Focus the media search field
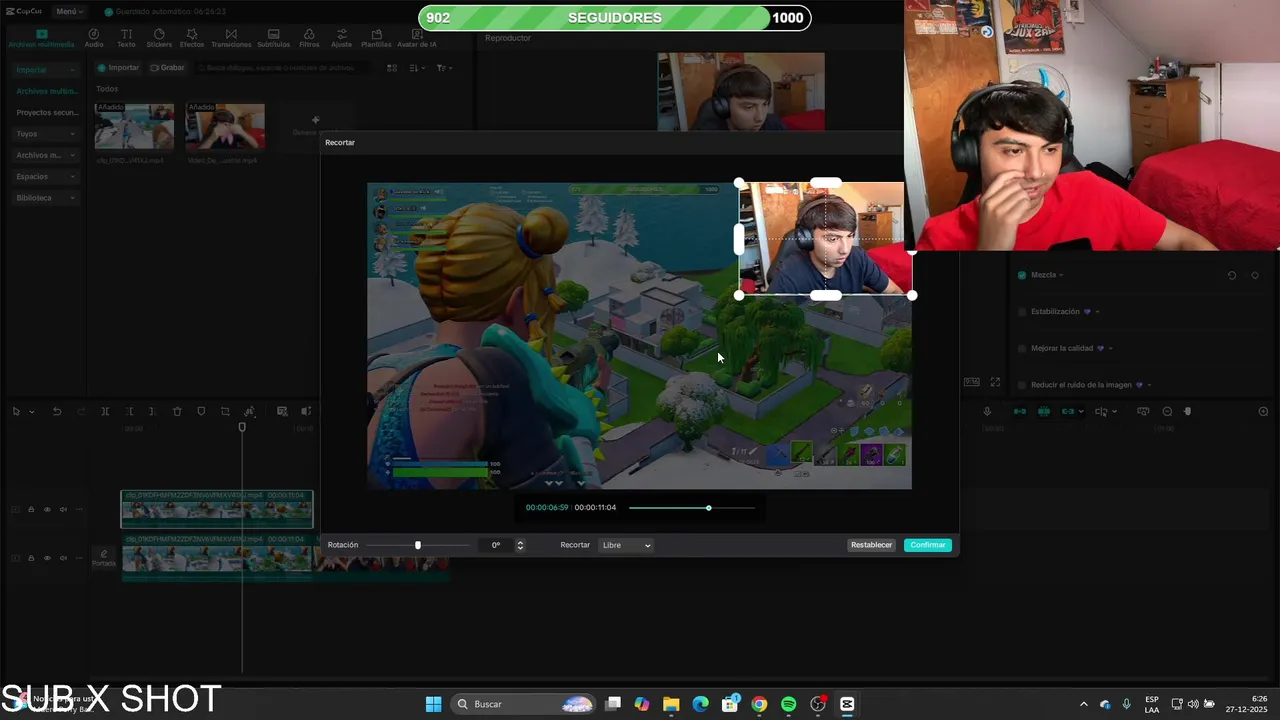Viewport: 1280px width, 720px height. click(285, 68)
